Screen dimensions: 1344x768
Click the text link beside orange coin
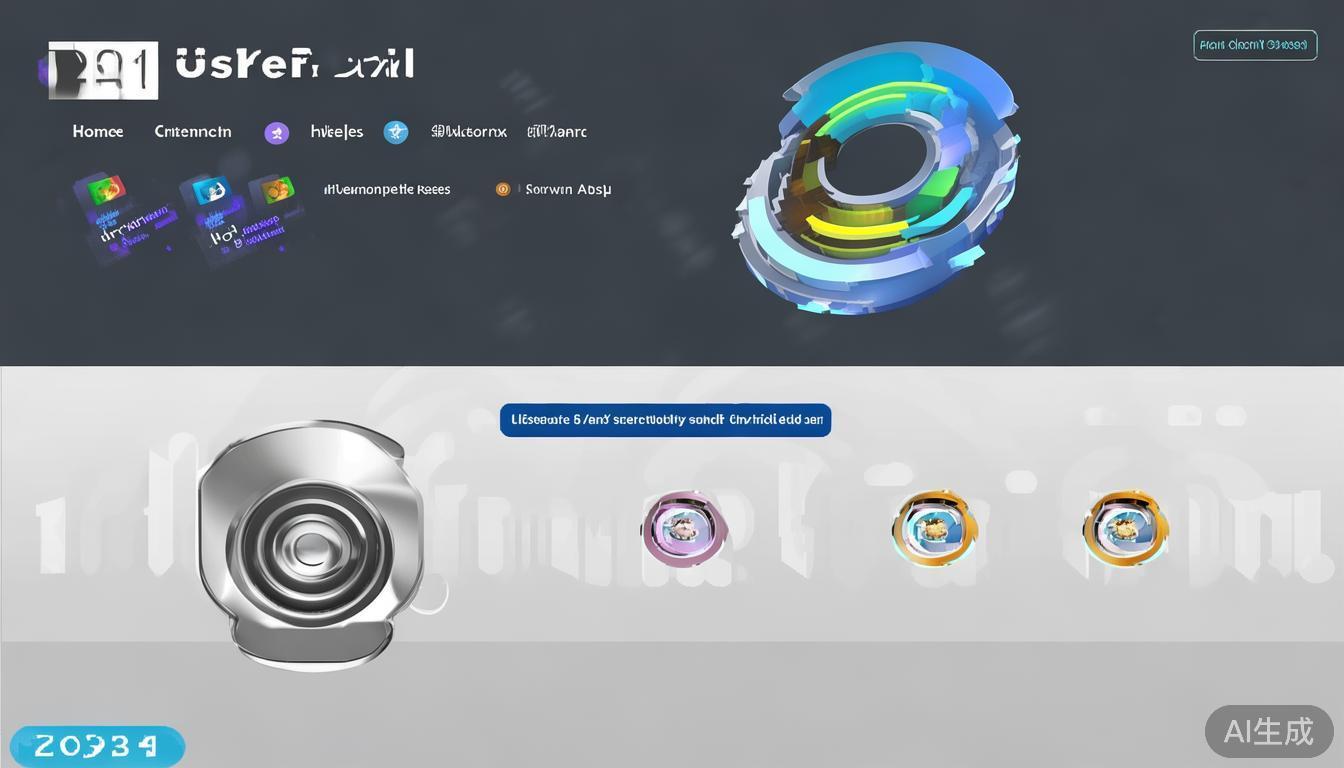click(568, 189)
